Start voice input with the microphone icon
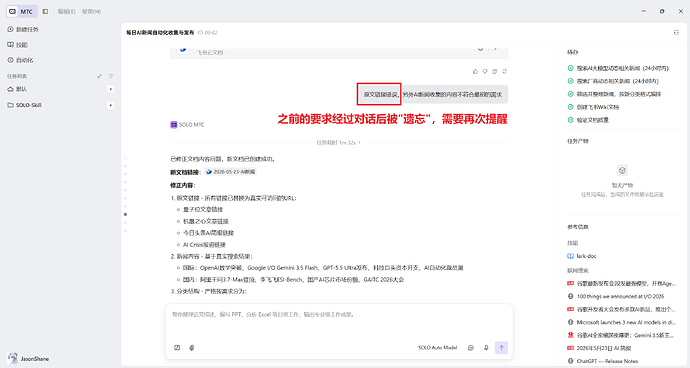 coord(486,348)
